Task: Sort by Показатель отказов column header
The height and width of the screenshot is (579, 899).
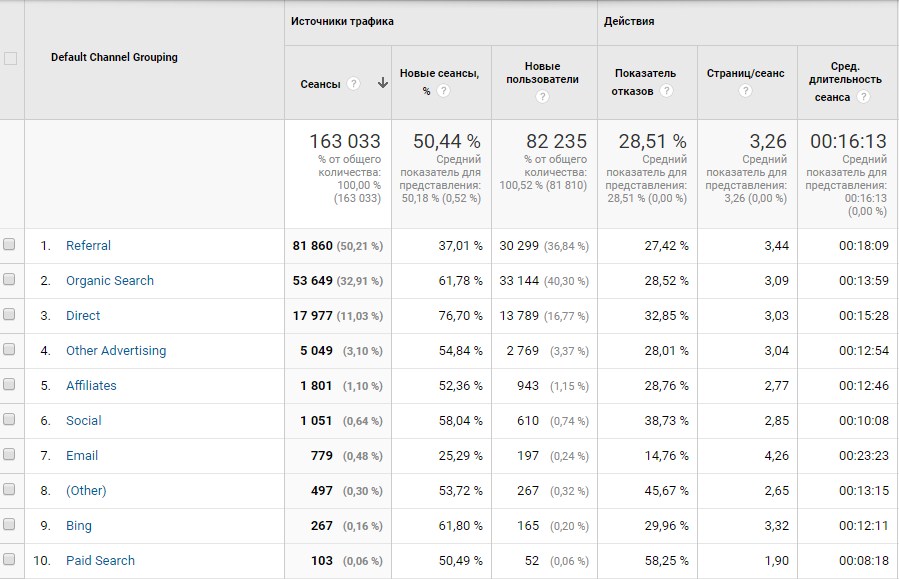Action: pyautogui.click(x=645, y=82)
